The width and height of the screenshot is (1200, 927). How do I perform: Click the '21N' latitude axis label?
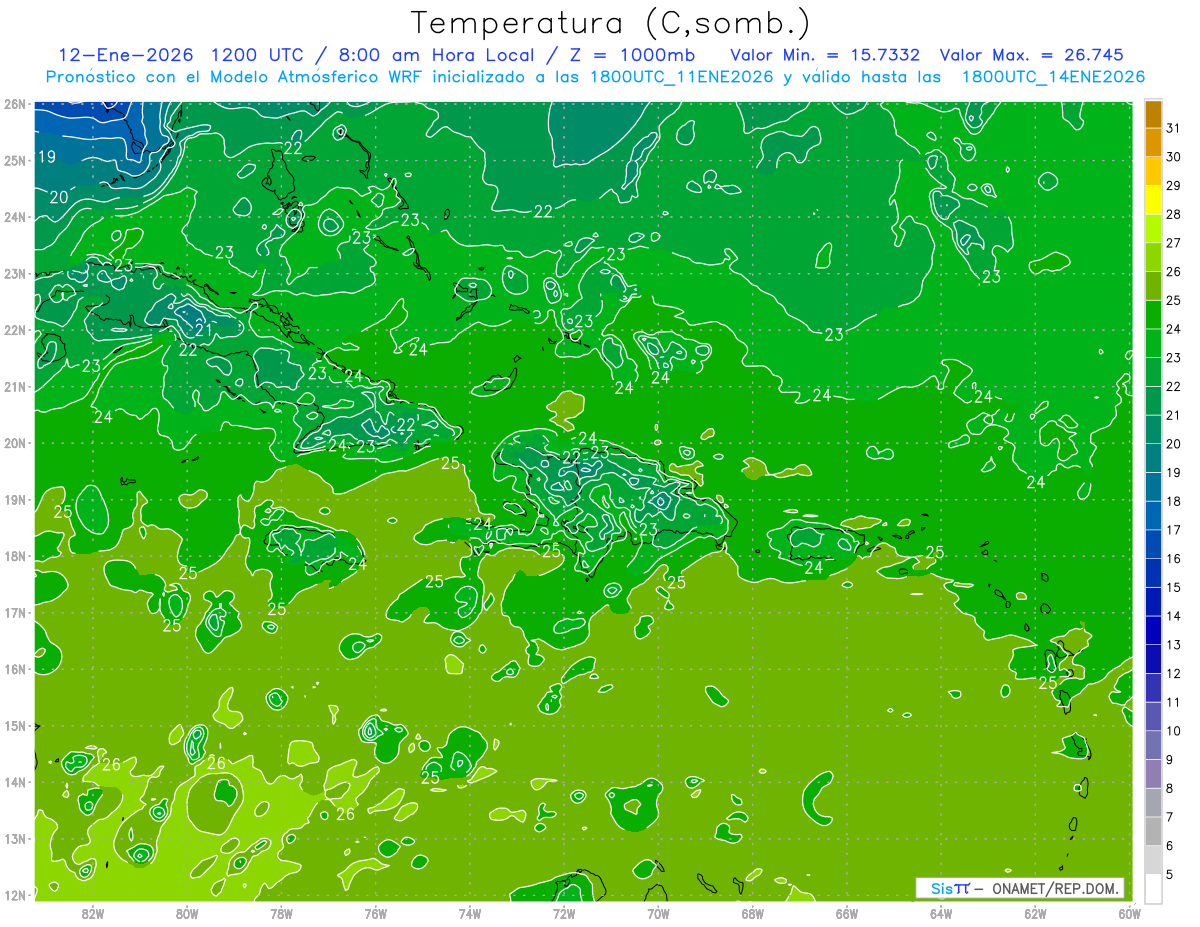[15, 386]
